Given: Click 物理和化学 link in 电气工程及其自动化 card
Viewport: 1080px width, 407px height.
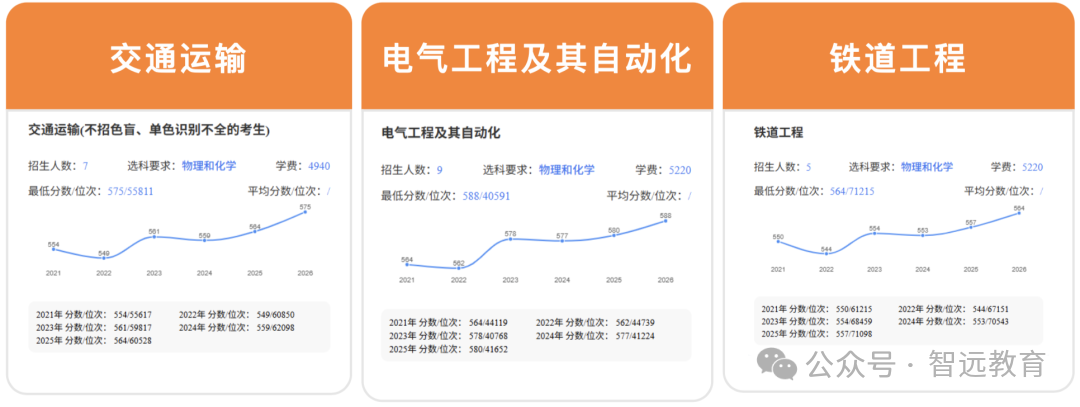Looking at the screenshot, I should point(566,170).
